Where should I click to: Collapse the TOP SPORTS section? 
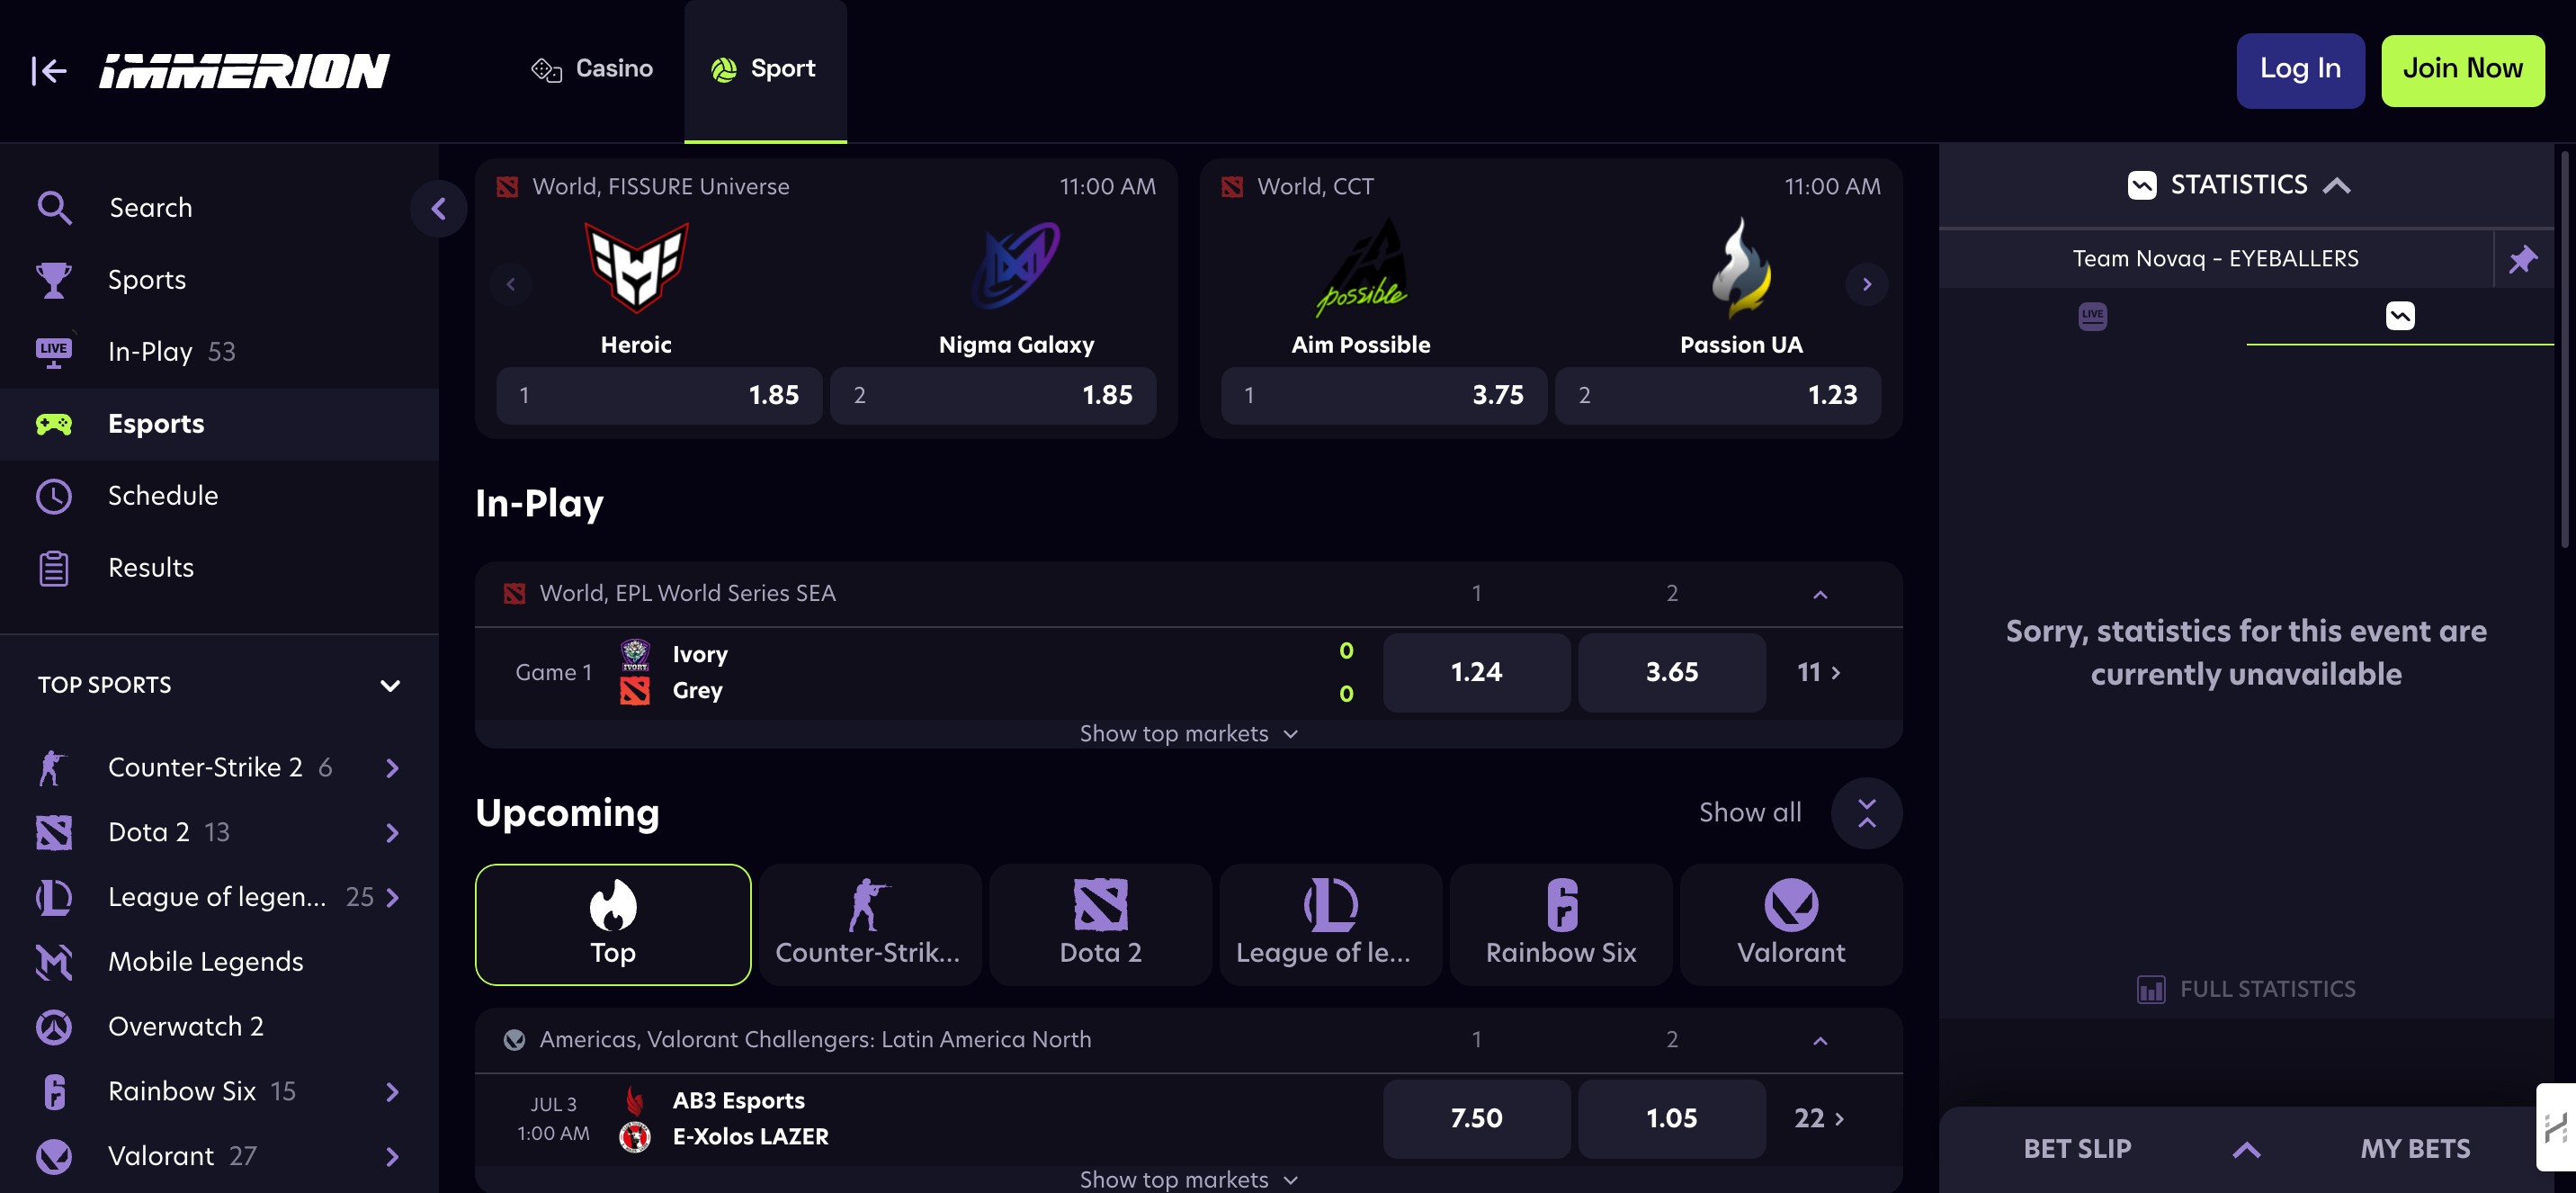coord(390,685)
